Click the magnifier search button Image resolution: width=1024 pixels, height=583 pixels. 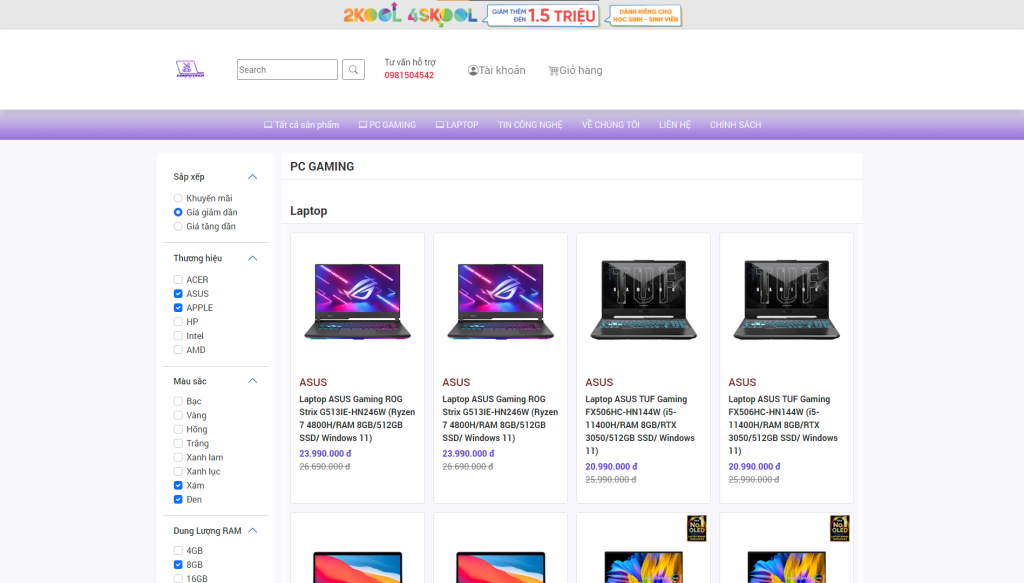(x=353, y=69)
